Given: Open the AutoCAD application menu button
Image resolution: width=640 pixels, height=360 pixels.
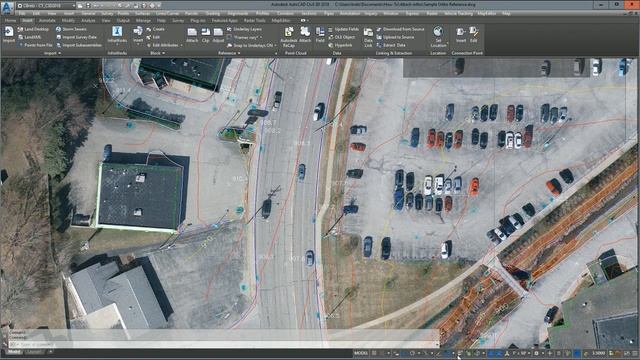Looking at the screenshot, I should [7, 7].
